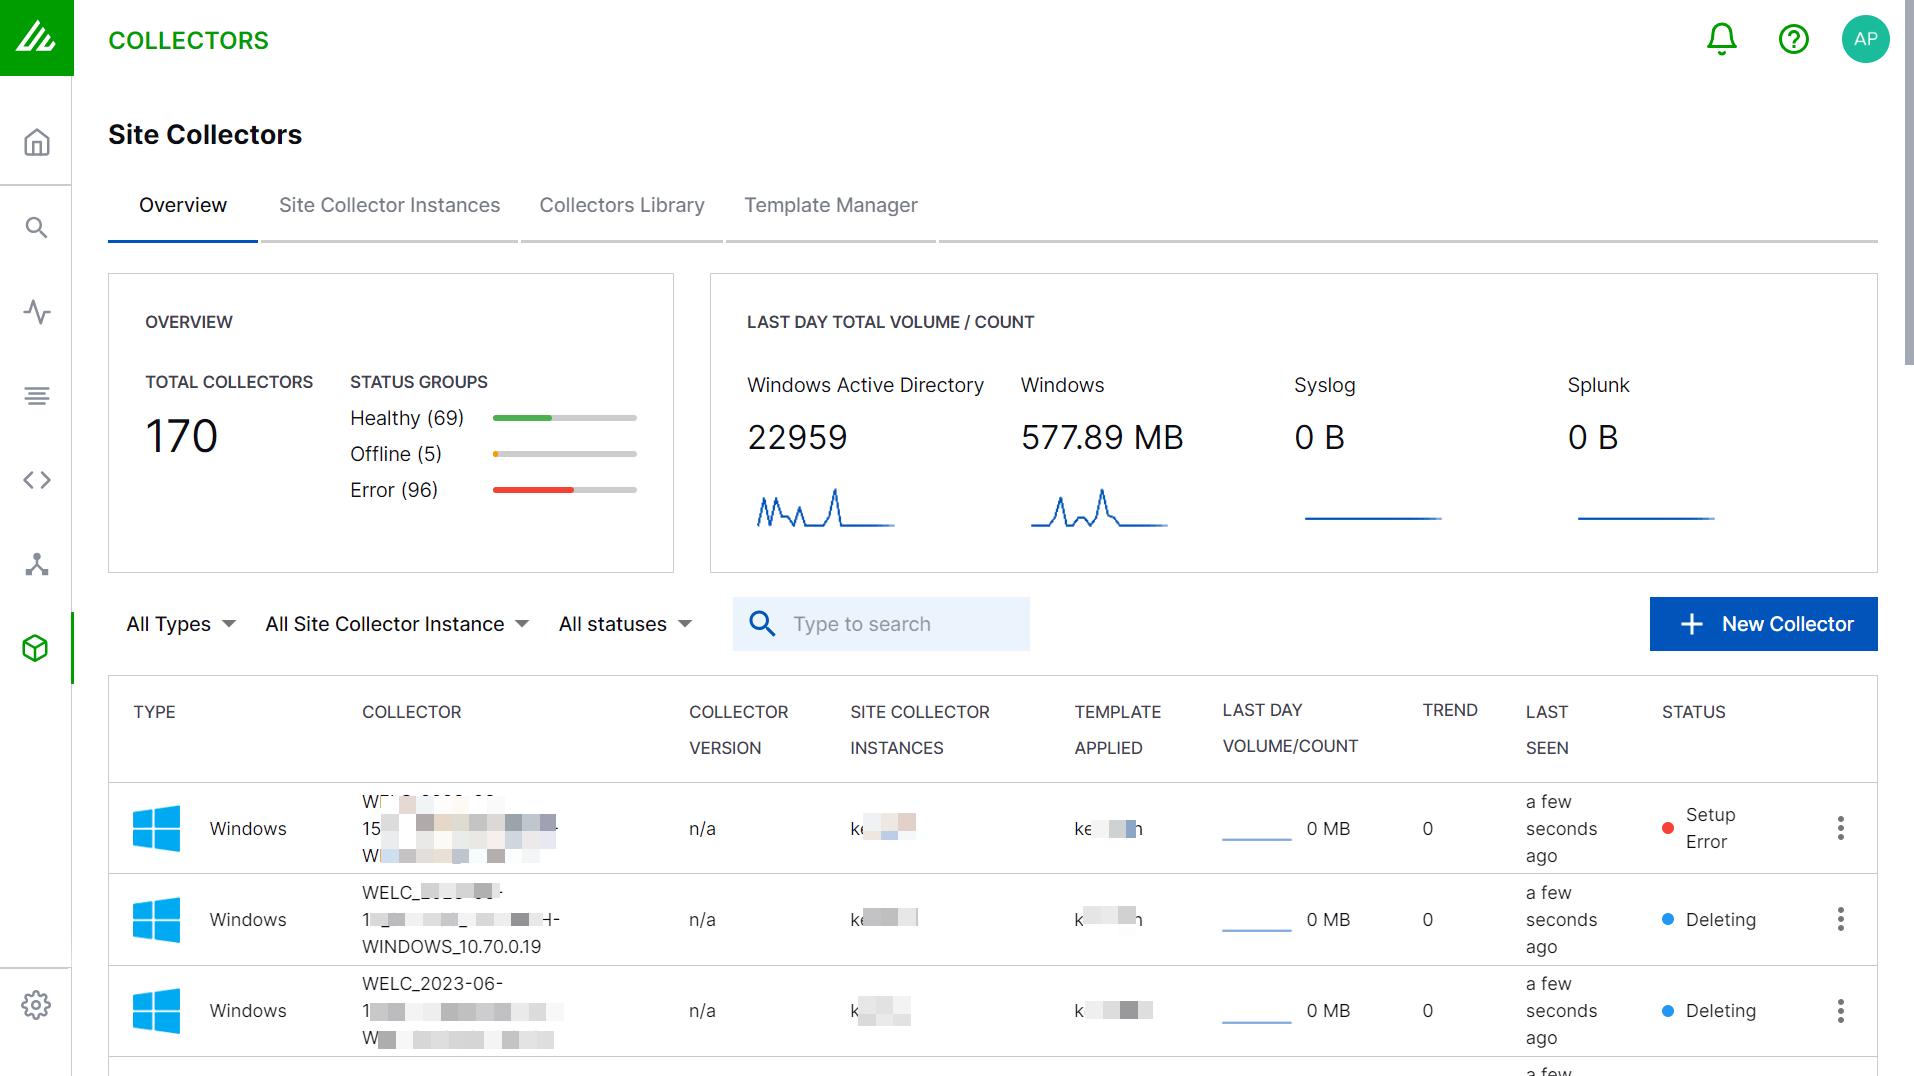Click the TYPE column header
Screen dimensions: 1914x1076
point(154,712)
